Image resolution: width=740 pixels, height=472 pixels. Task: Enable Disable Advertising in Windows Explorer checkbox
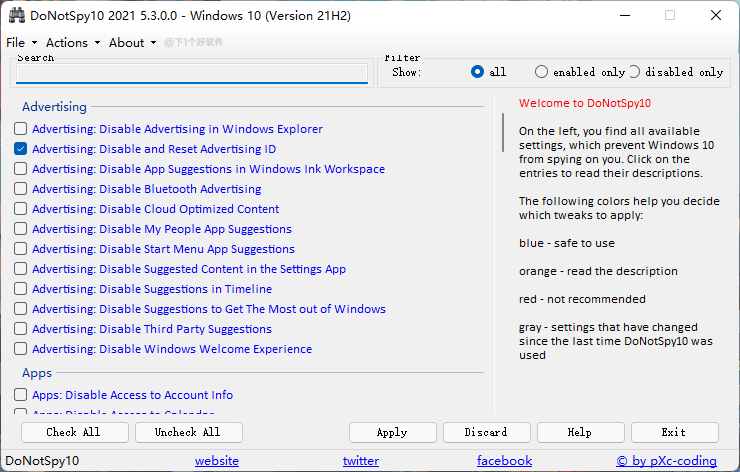coord(21,129)
